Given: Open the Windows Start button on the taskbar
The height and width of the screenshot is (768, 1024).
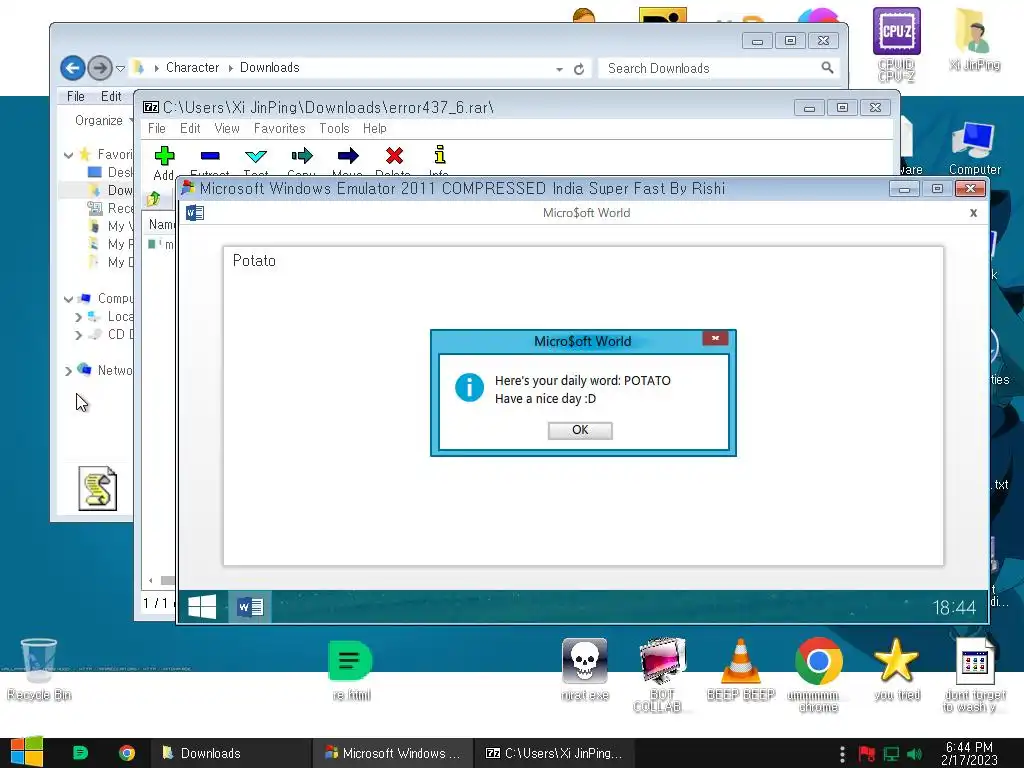Looking at the screenshot, I should [x=27, y=752].
